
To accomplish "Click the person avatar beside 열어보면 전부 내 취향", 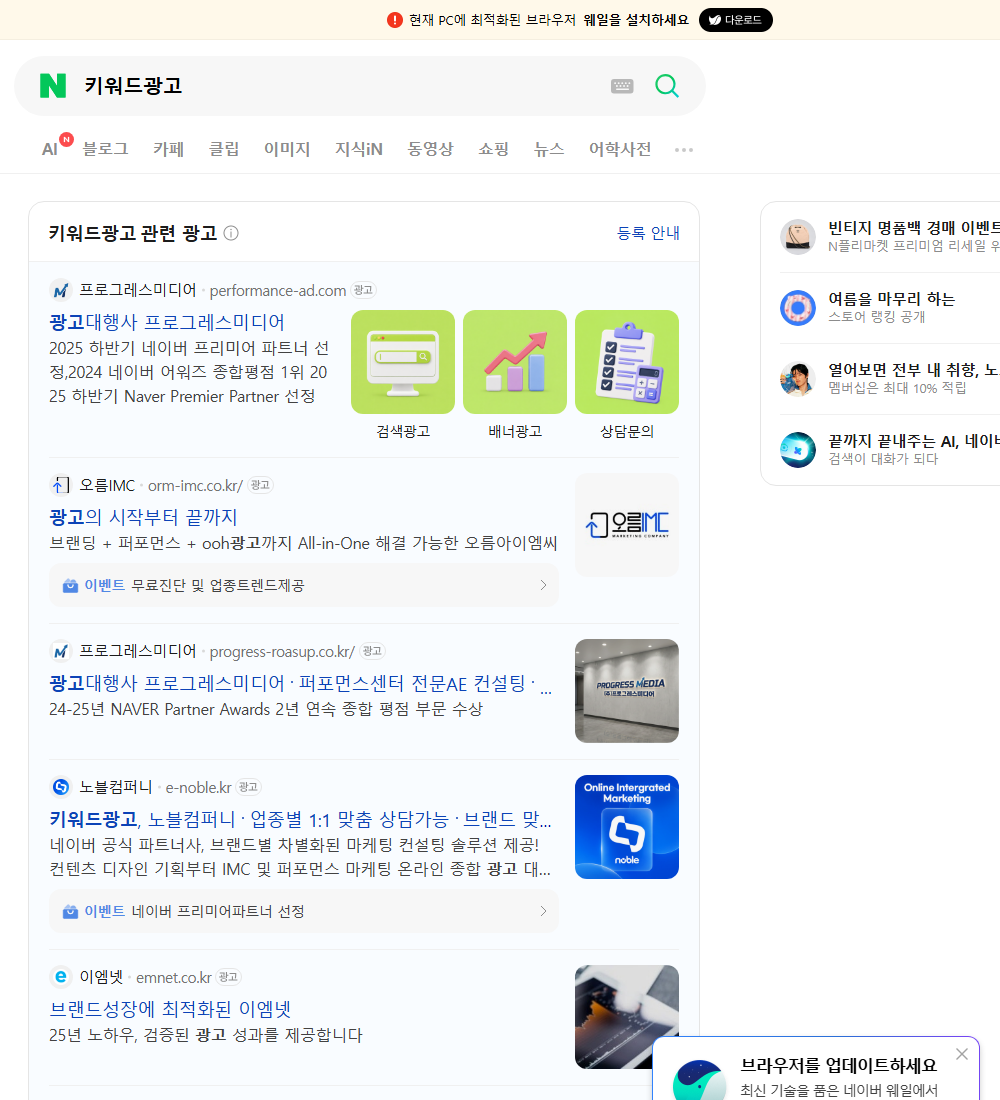I will [798, 379].
